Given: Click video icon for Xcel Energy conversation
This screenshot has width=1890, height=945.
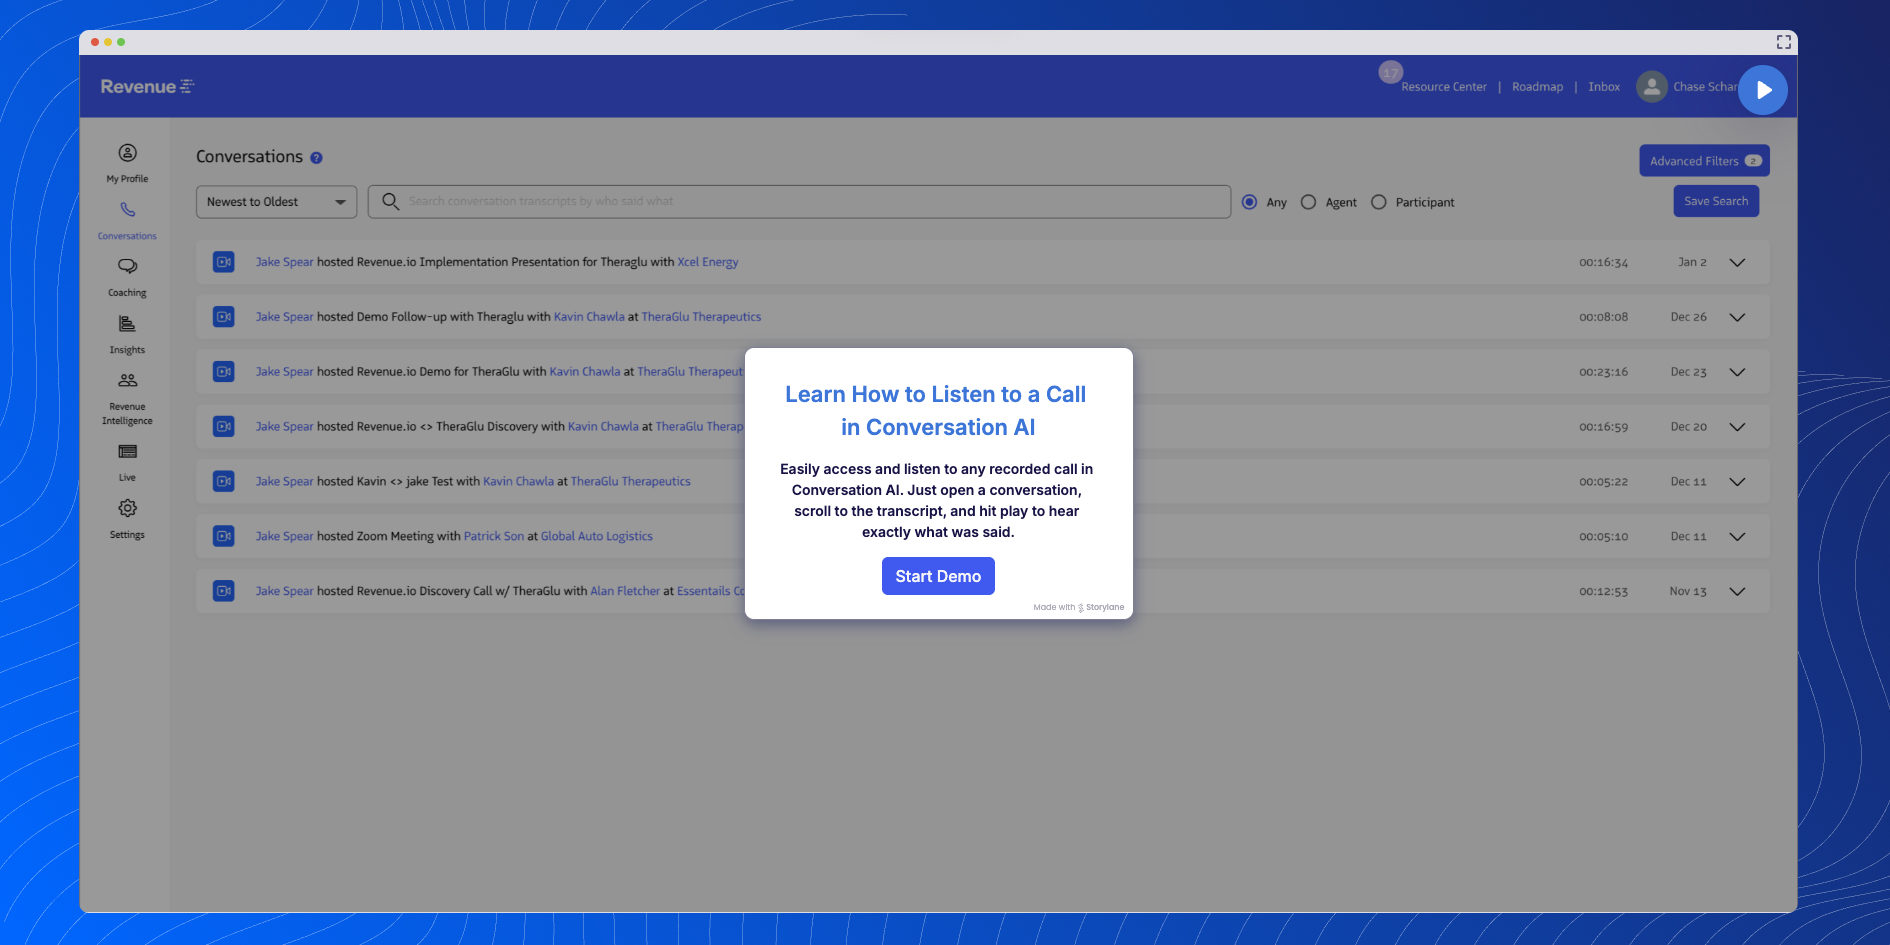Looking at the screenshot, I should point(224,262).
